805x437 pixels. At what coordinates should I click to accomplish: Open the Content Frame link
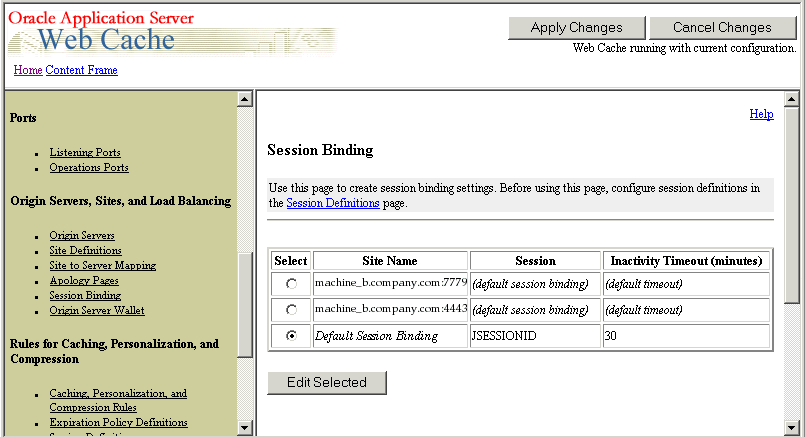[81, 70]
